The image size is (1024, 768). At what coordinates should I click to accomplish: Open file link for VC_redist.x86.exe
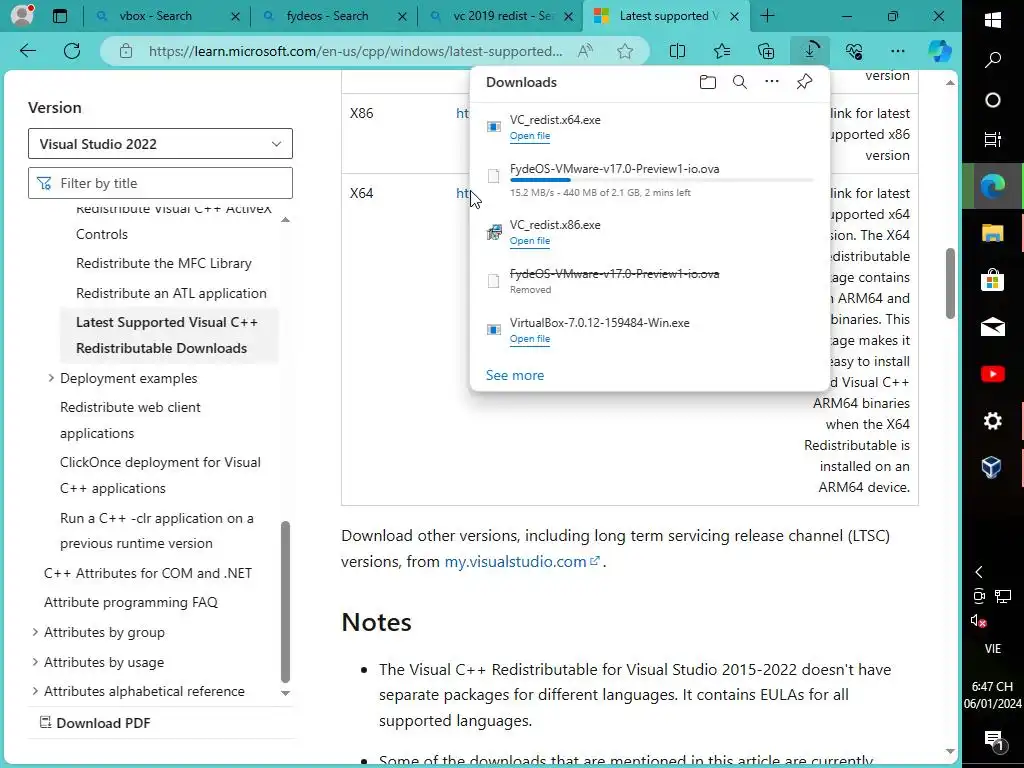(x=530, y=240)
